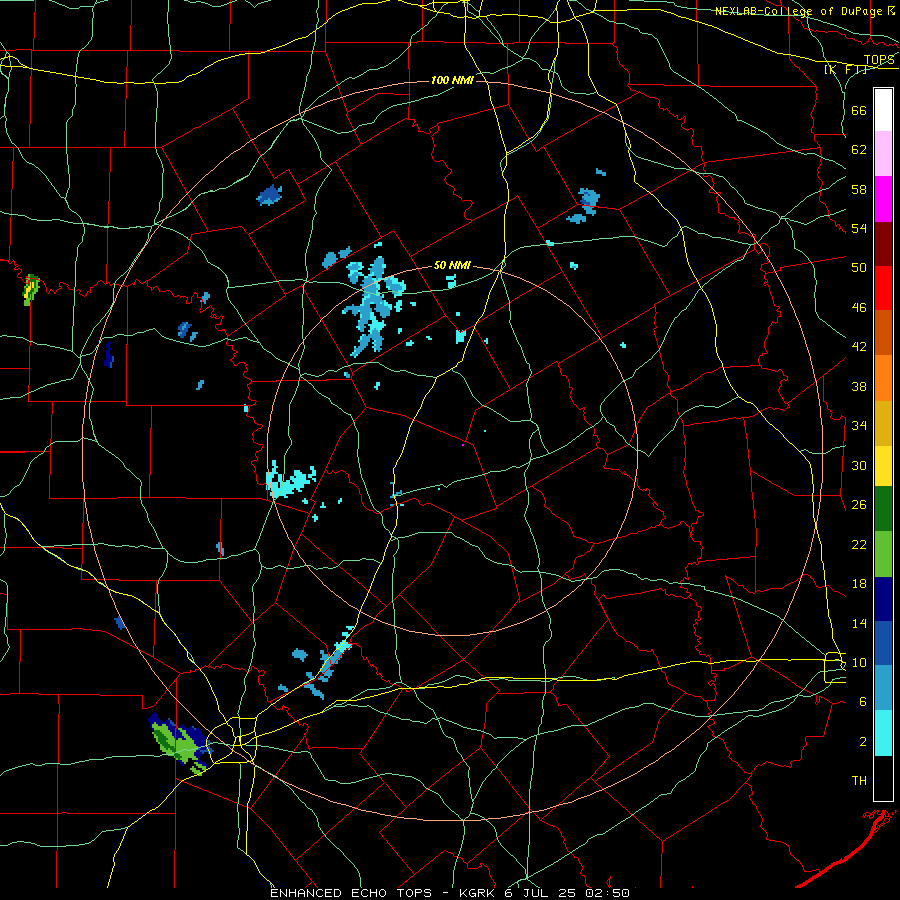Screen dimensions: 900x900
Task: Click the 54 value on the scale
Action: coord(859,228)
